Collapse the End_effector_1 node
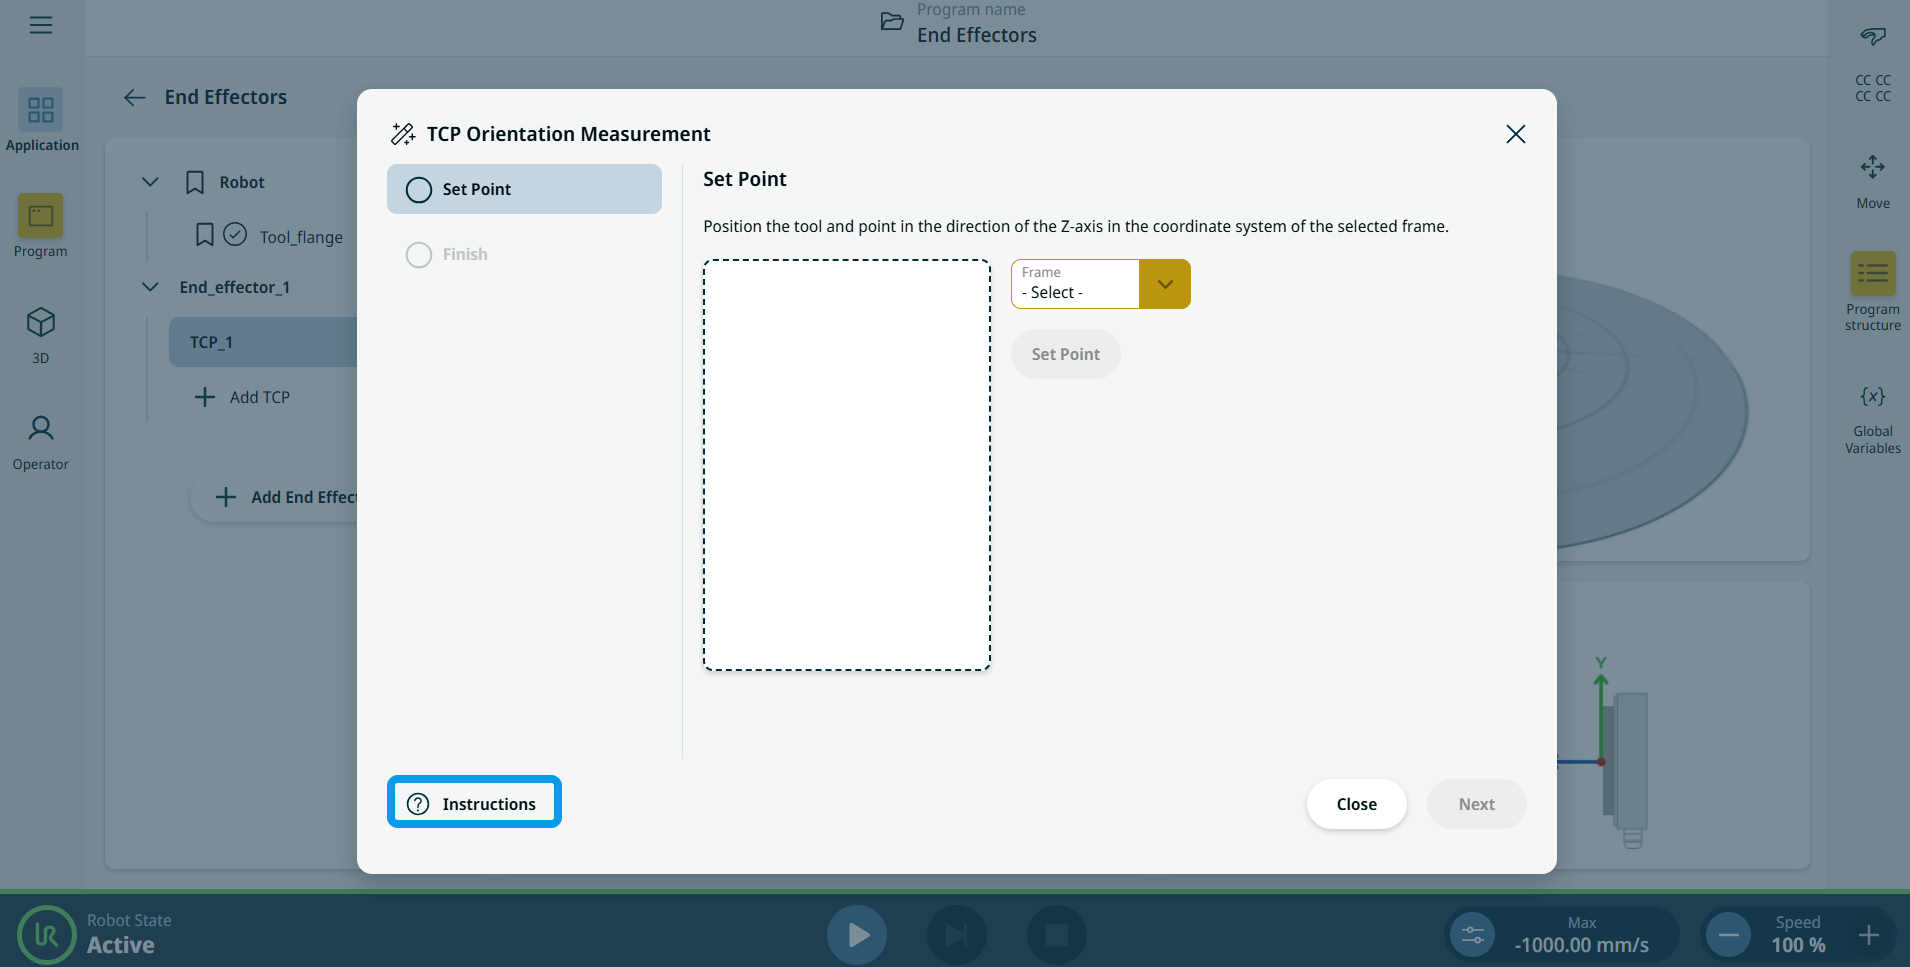1910x967 pixels. pos(150,287)
